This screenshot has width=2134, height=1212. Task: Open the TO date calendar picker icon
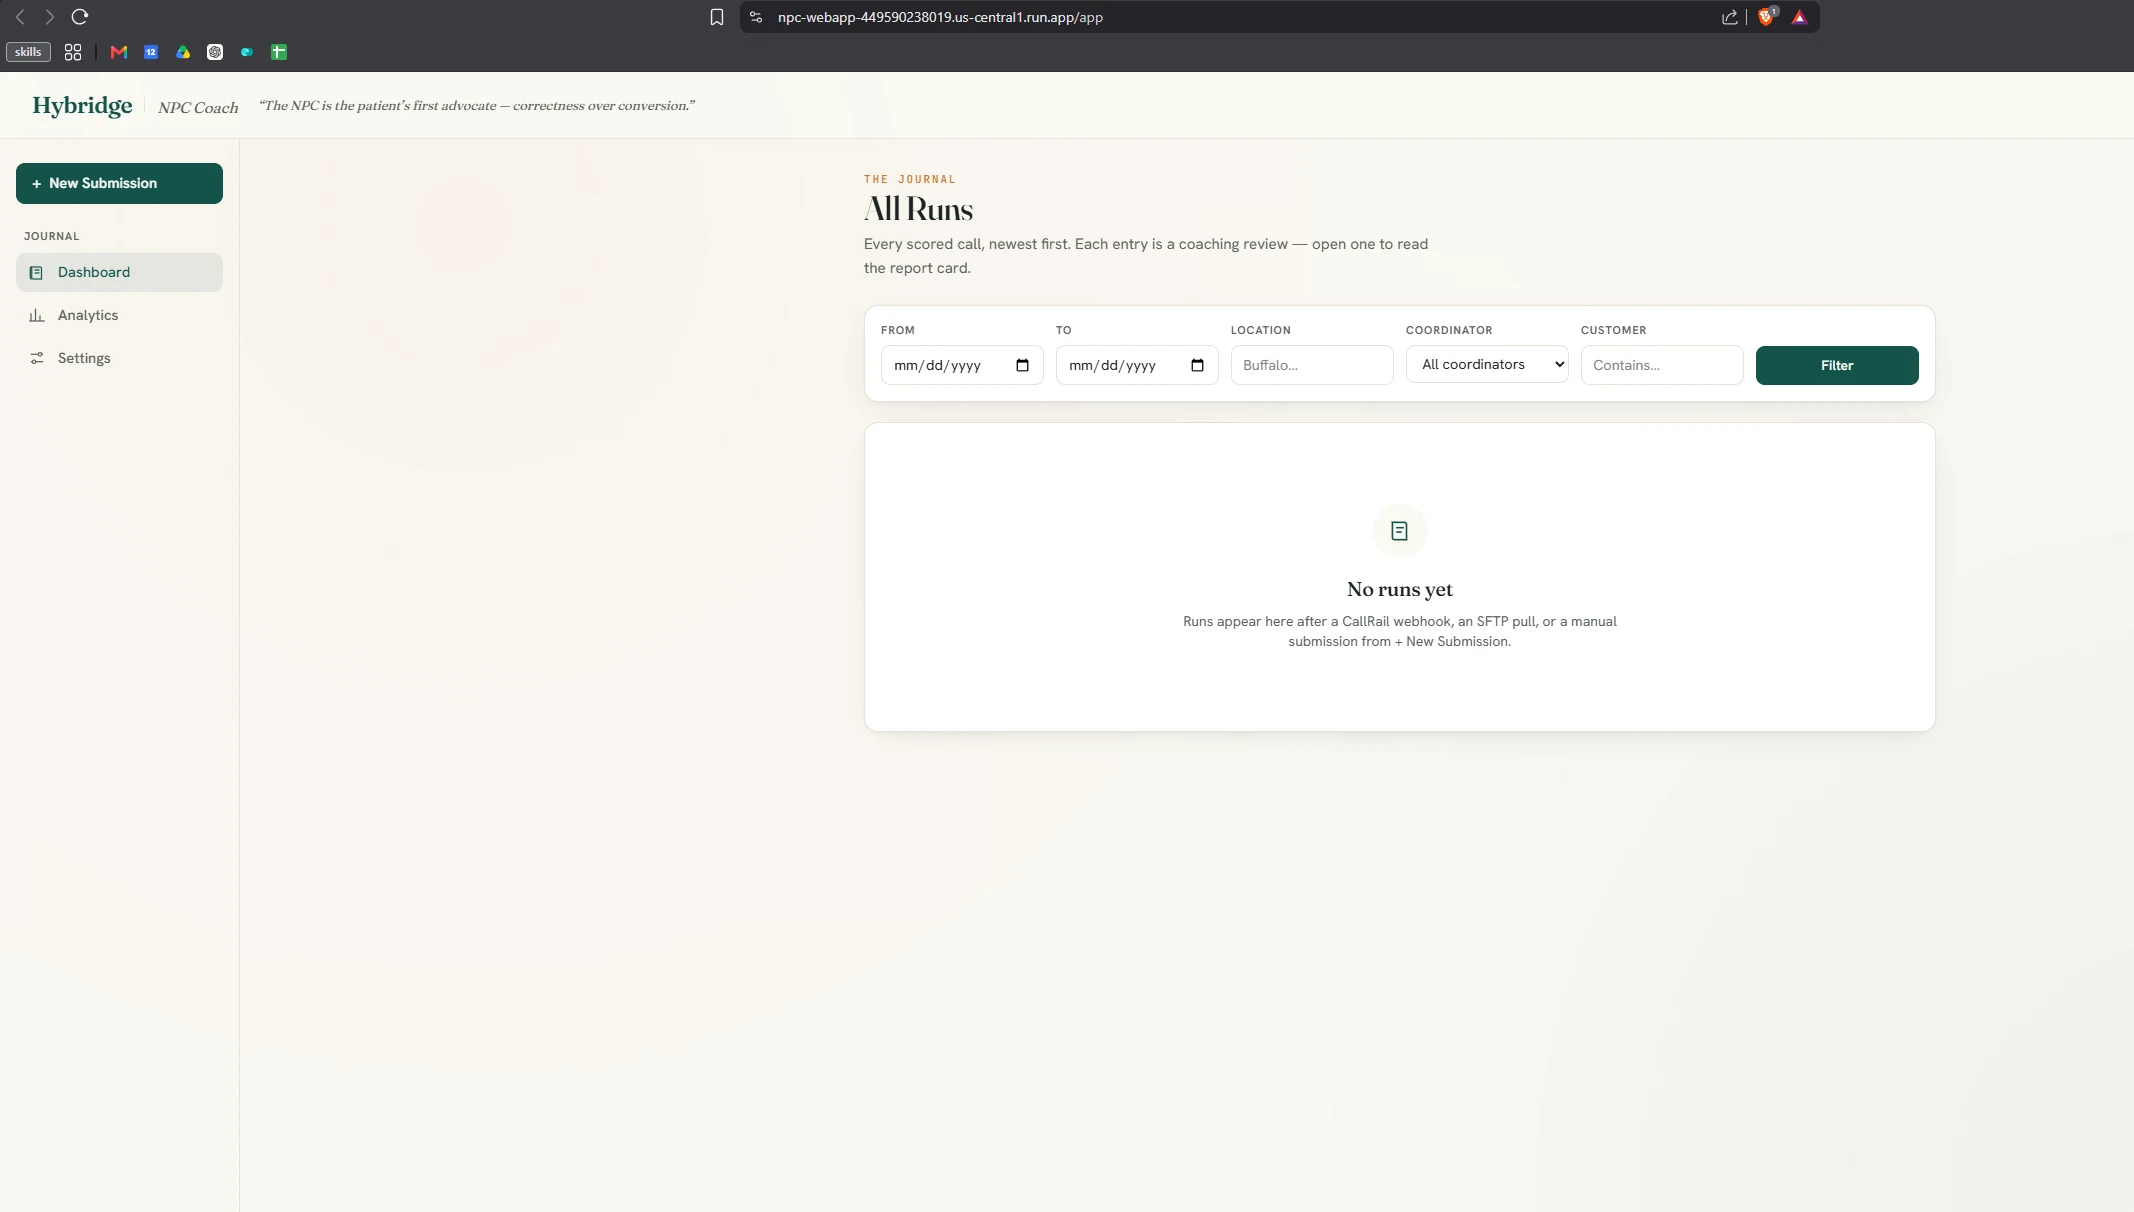(1197, 365)
